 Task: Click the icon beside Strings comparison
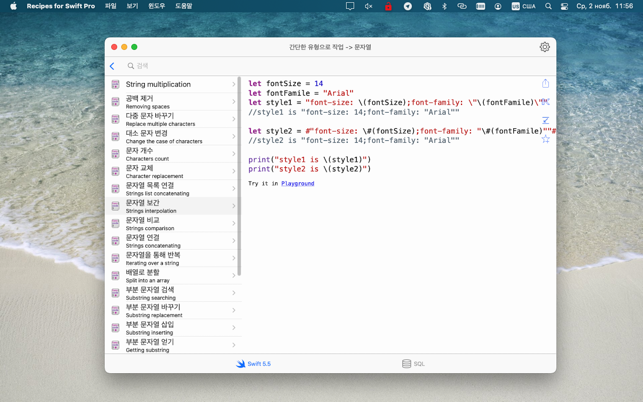[115, 223]
